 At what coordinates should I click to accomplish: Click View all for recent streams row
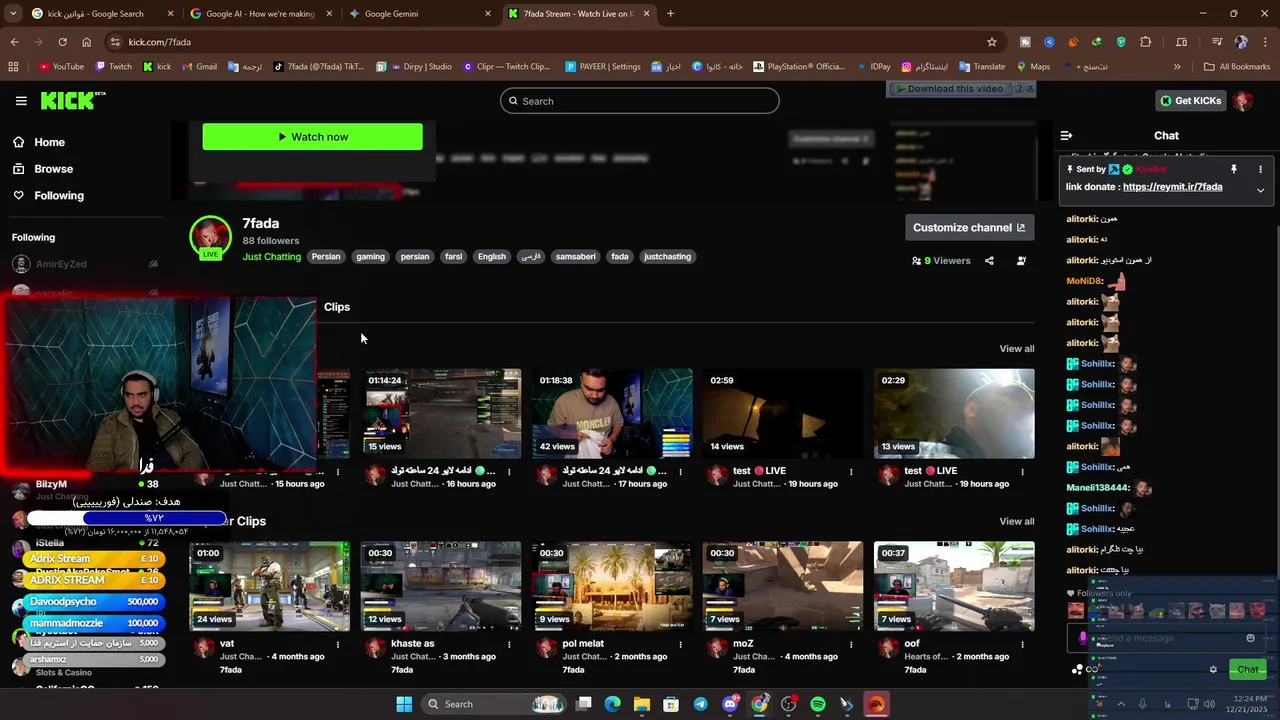1016,349
